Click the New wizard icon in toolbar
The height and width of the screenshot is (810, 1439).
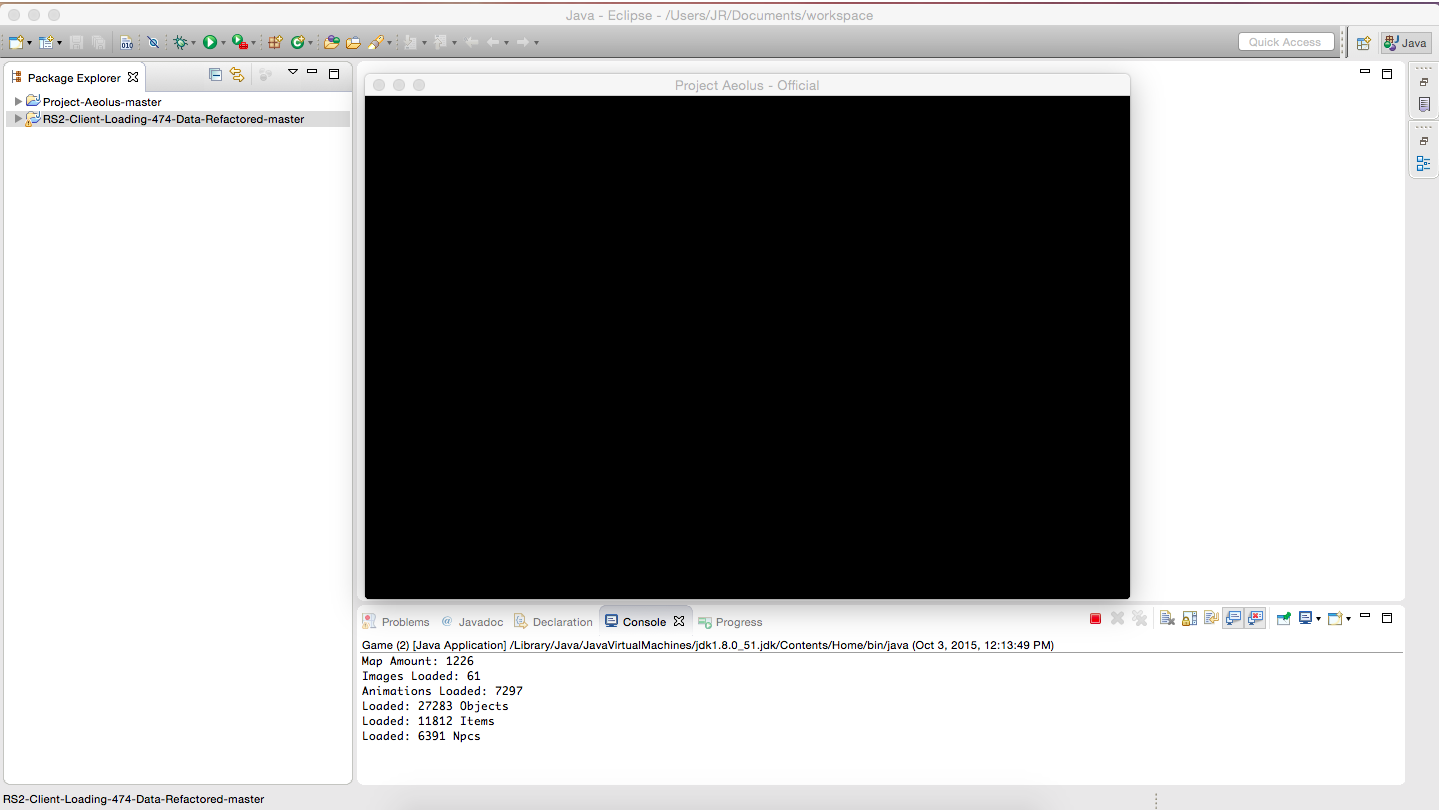16,42
